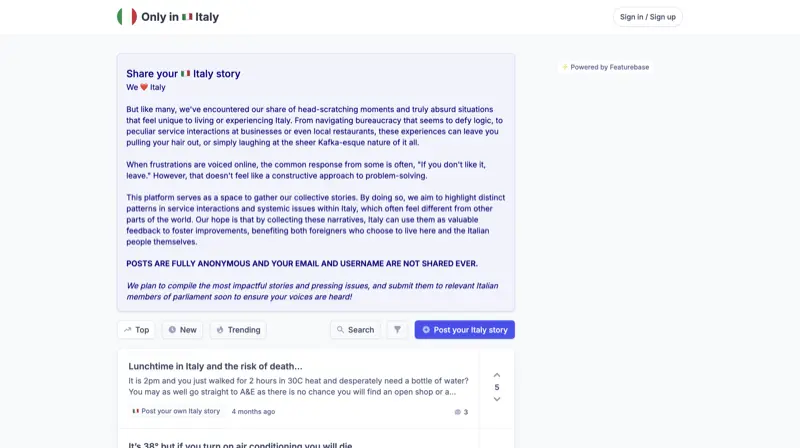800x448 pixels.
Task: Downvote the Lunchtime in Italy post
Action: [497, 399]
